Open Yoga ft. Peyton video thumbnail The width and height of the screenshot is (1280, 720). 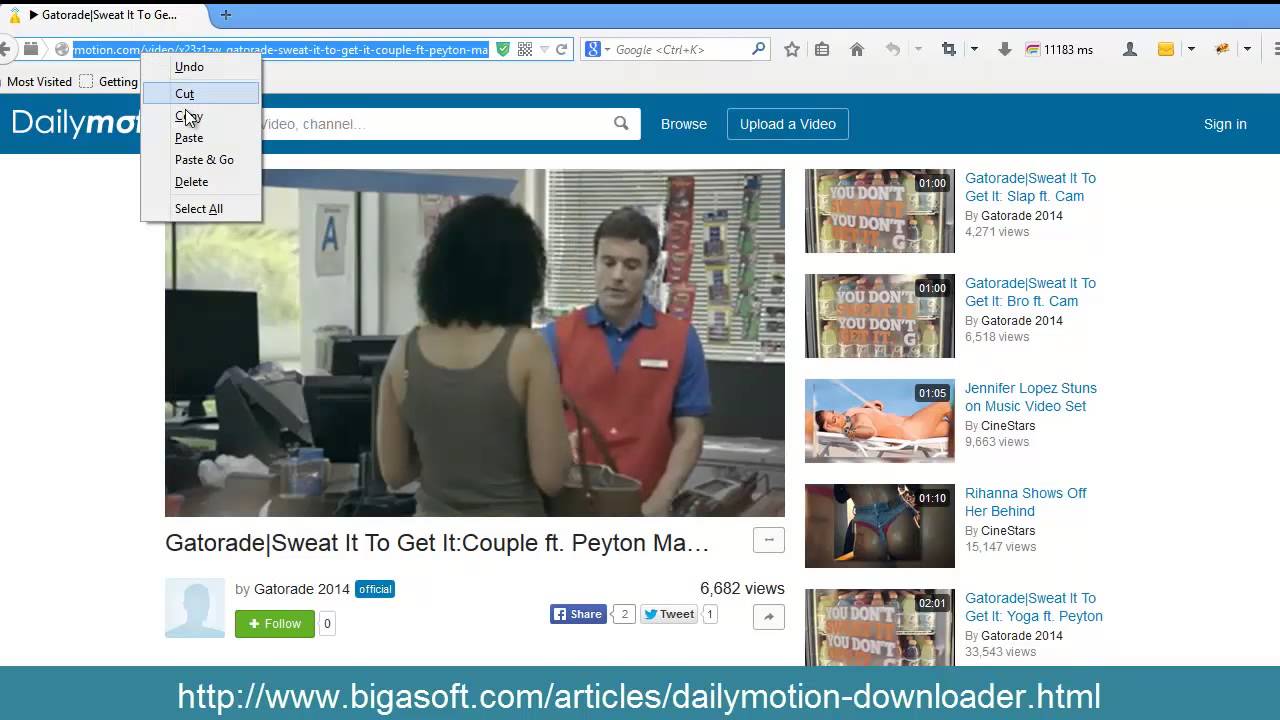(880, 627)
